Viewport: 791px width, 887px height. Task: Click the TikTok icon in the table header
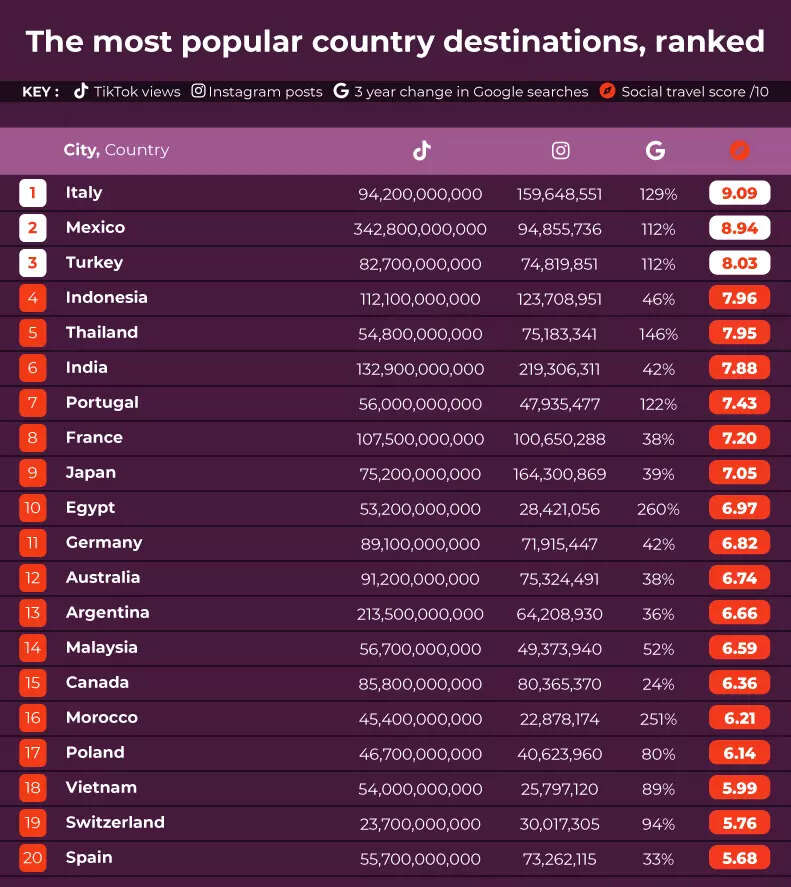point(422,150)
